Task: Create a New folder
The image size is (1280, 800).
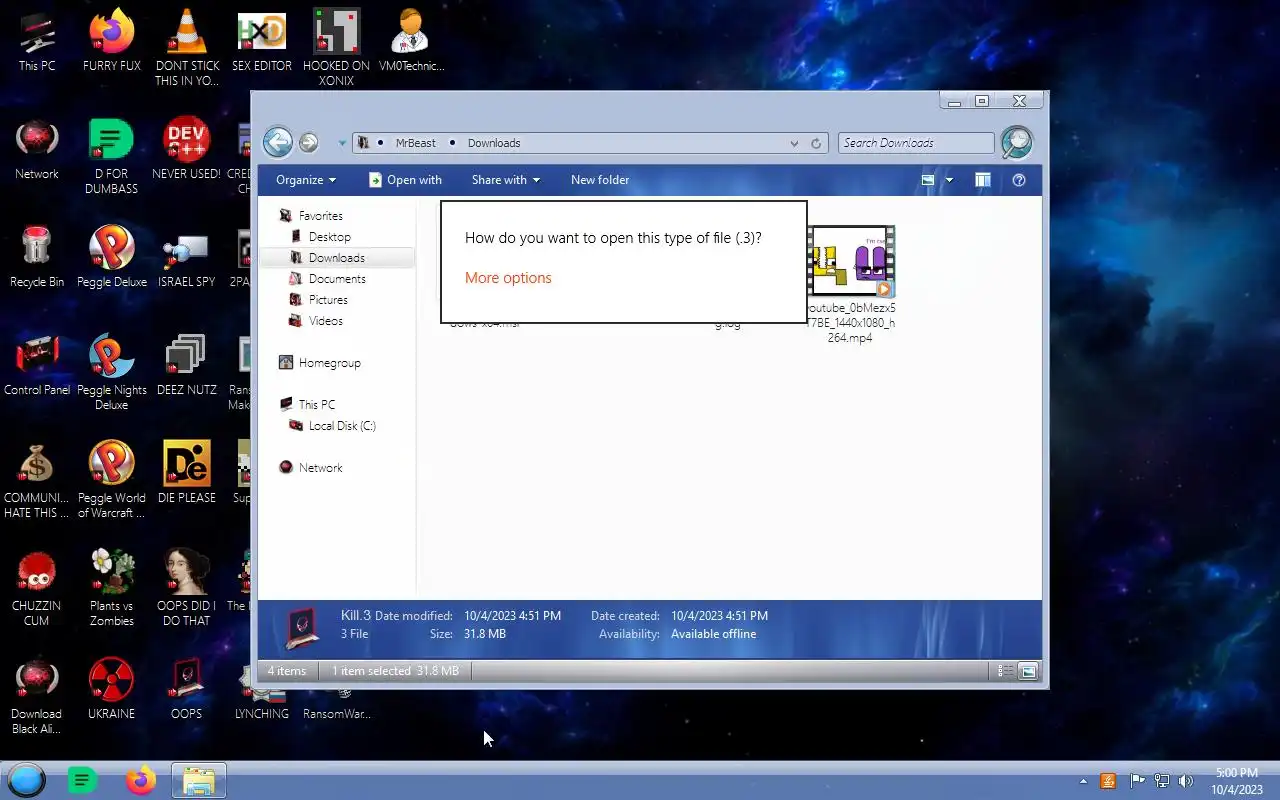Action: [x=600, y=180]
